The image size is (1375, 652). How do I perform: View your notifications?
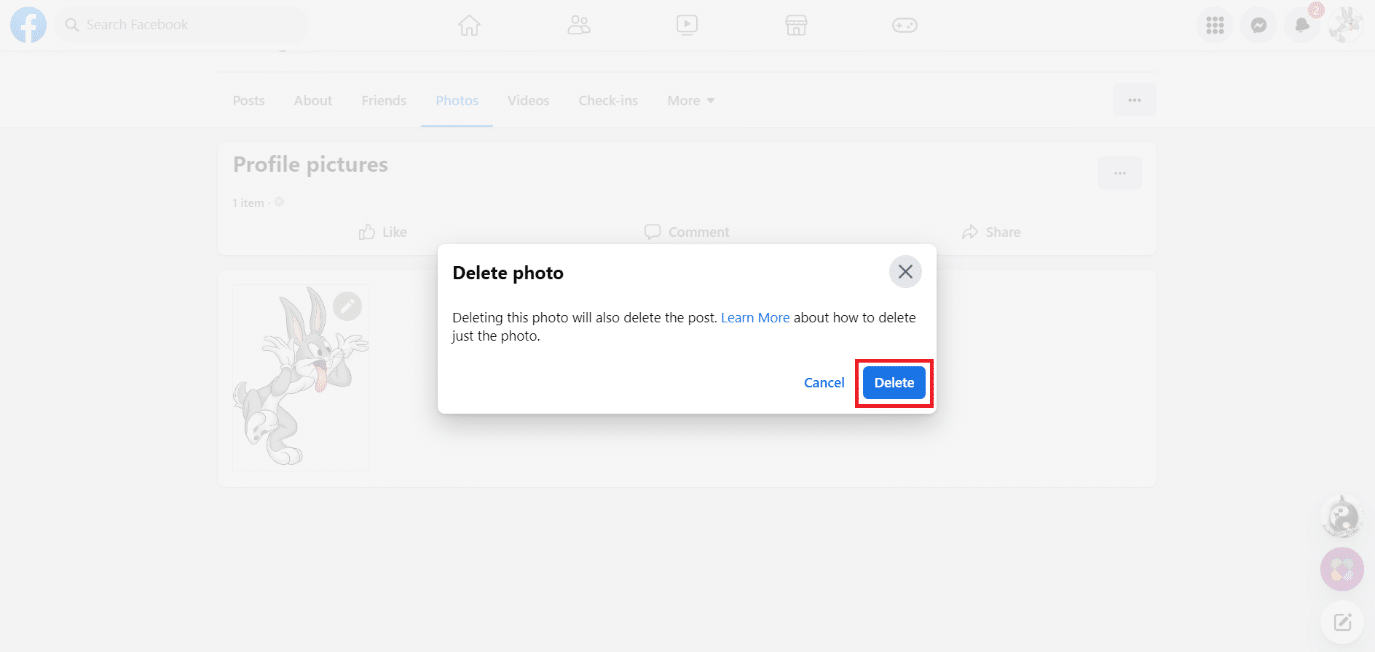1301,24
